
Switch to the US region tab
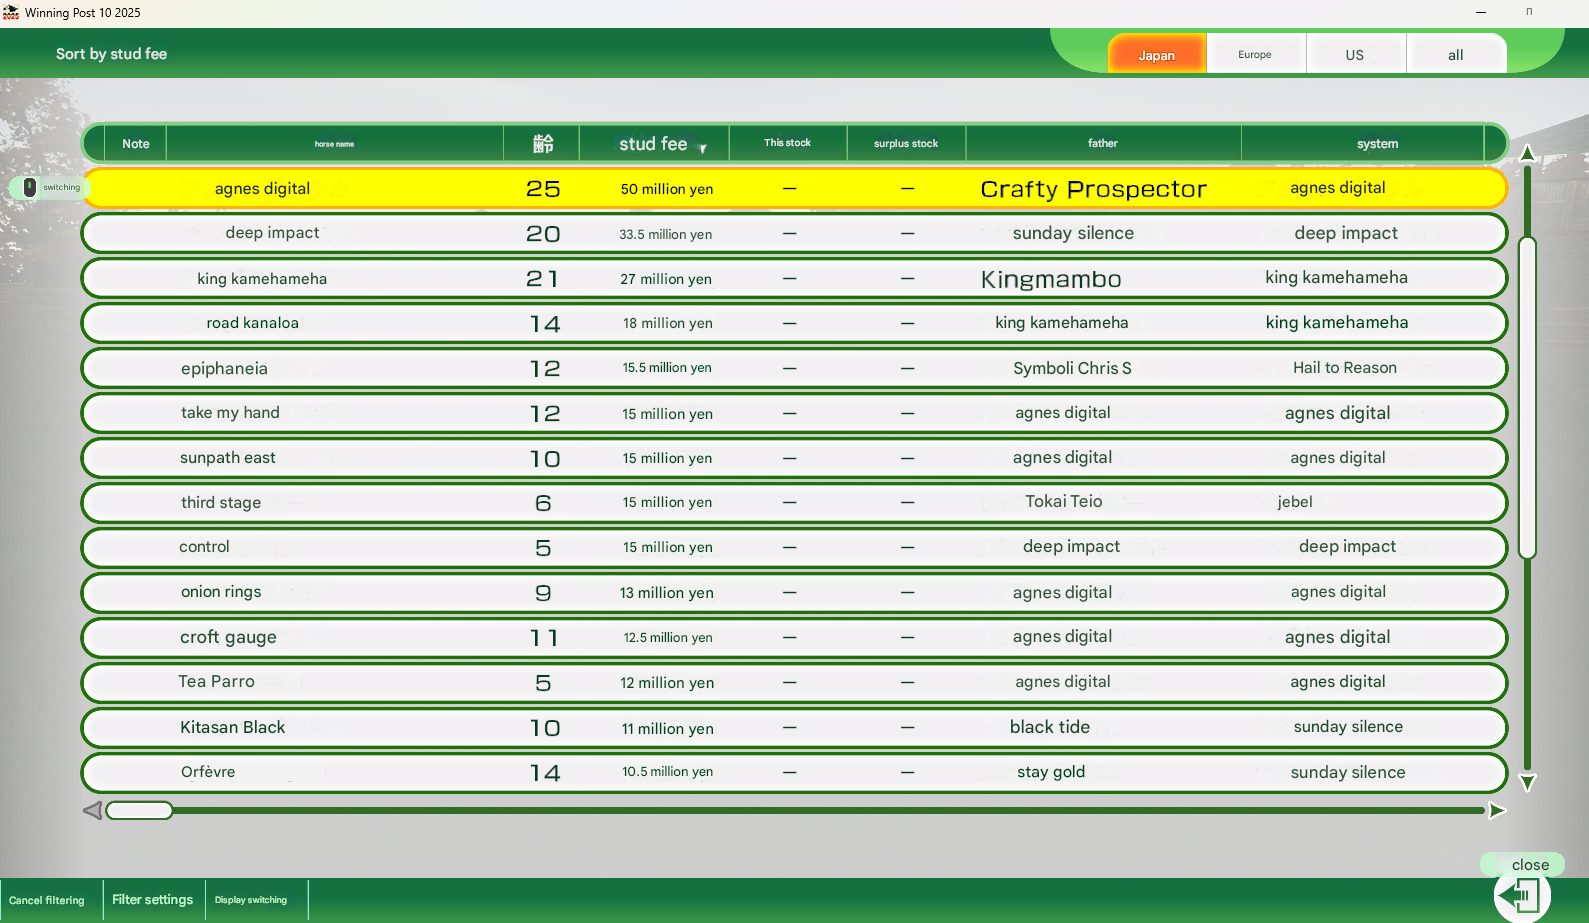click(1355, 55)
